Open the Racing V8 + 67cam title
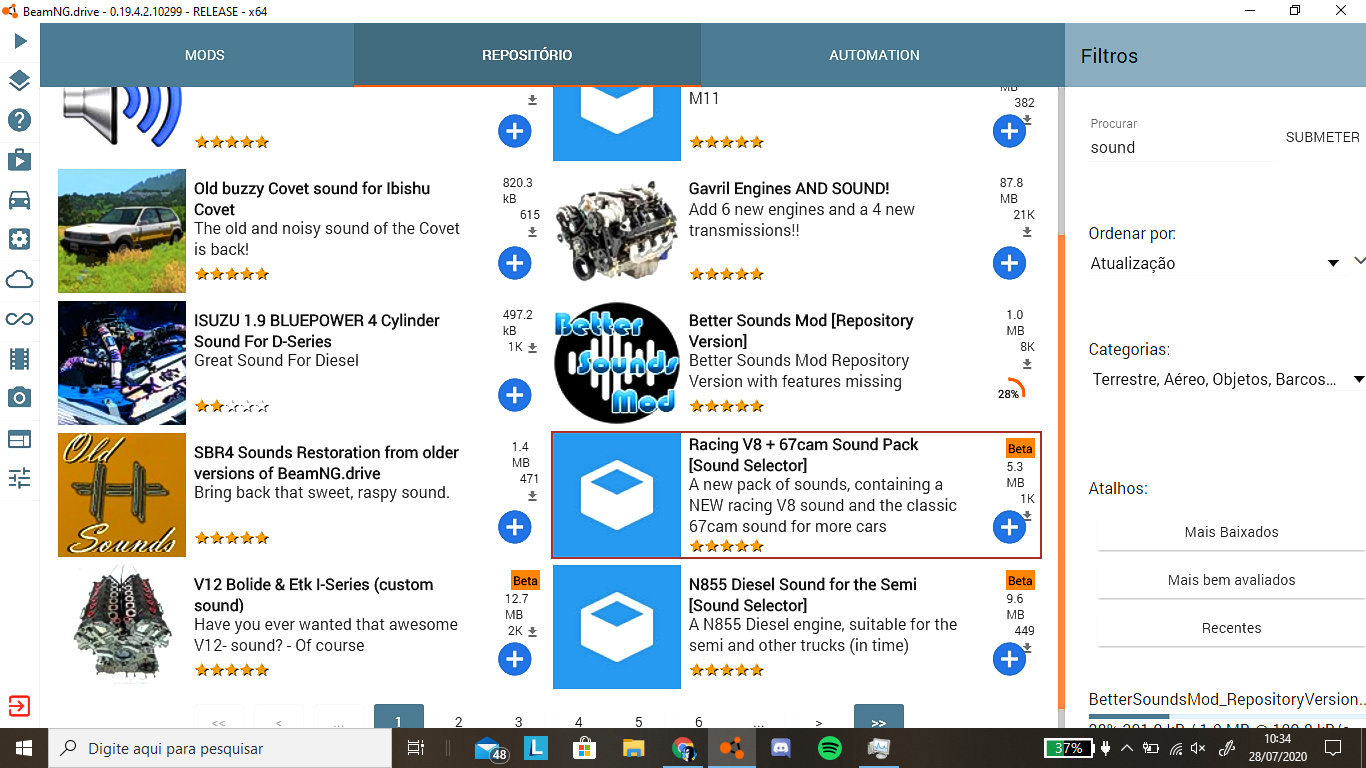 (804, 455)
